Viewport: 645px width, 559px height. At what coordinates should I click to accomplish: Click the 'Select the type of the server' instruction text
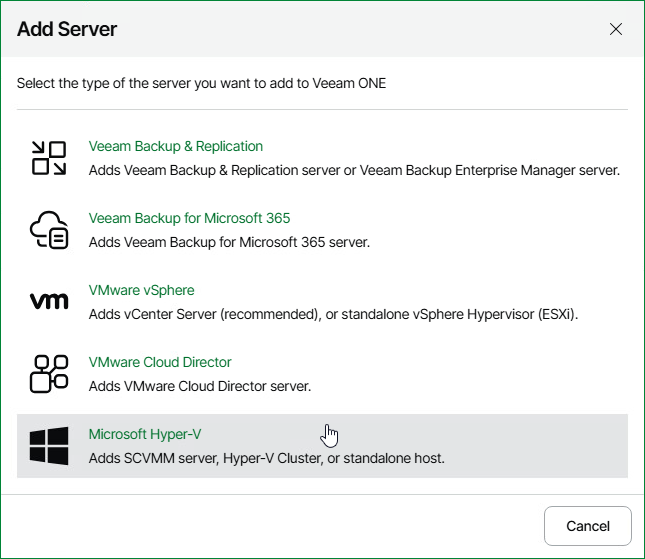pyautogui.click(x=201, y=84)
